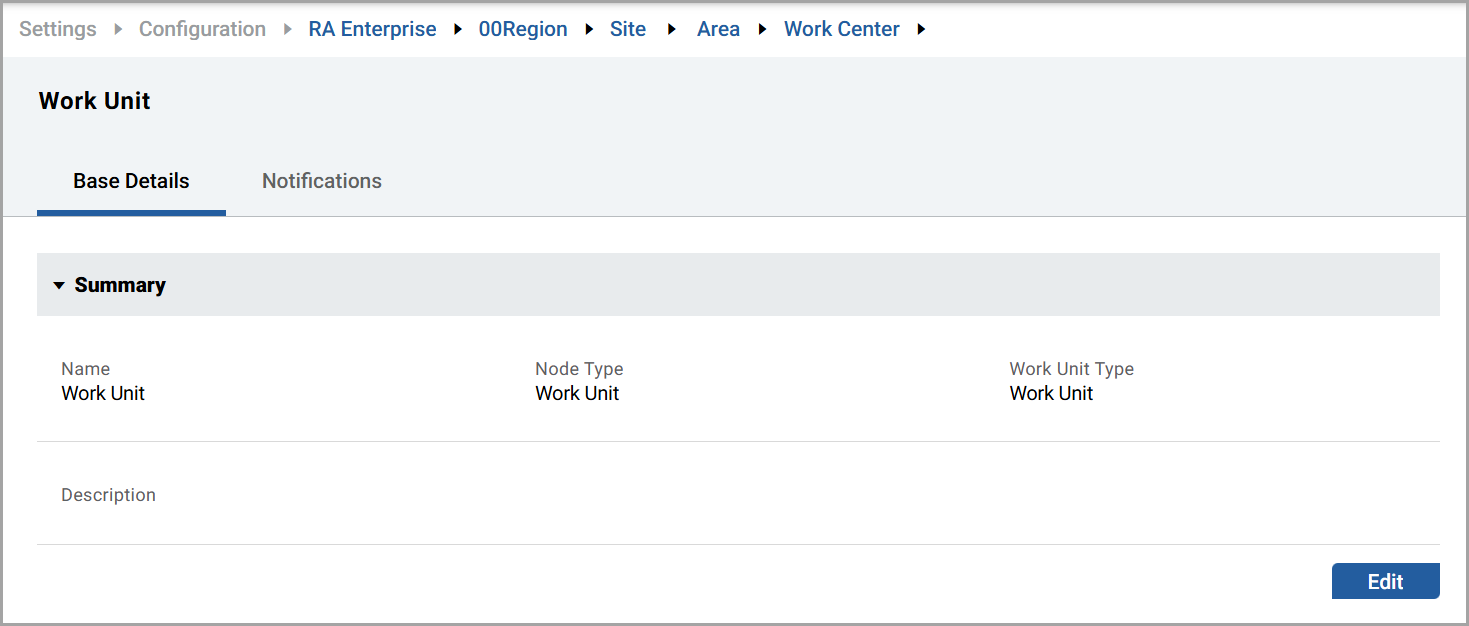Click the arrow after Area breadcrumb
The image size is (1469, 626).
[x=762, y=30]
